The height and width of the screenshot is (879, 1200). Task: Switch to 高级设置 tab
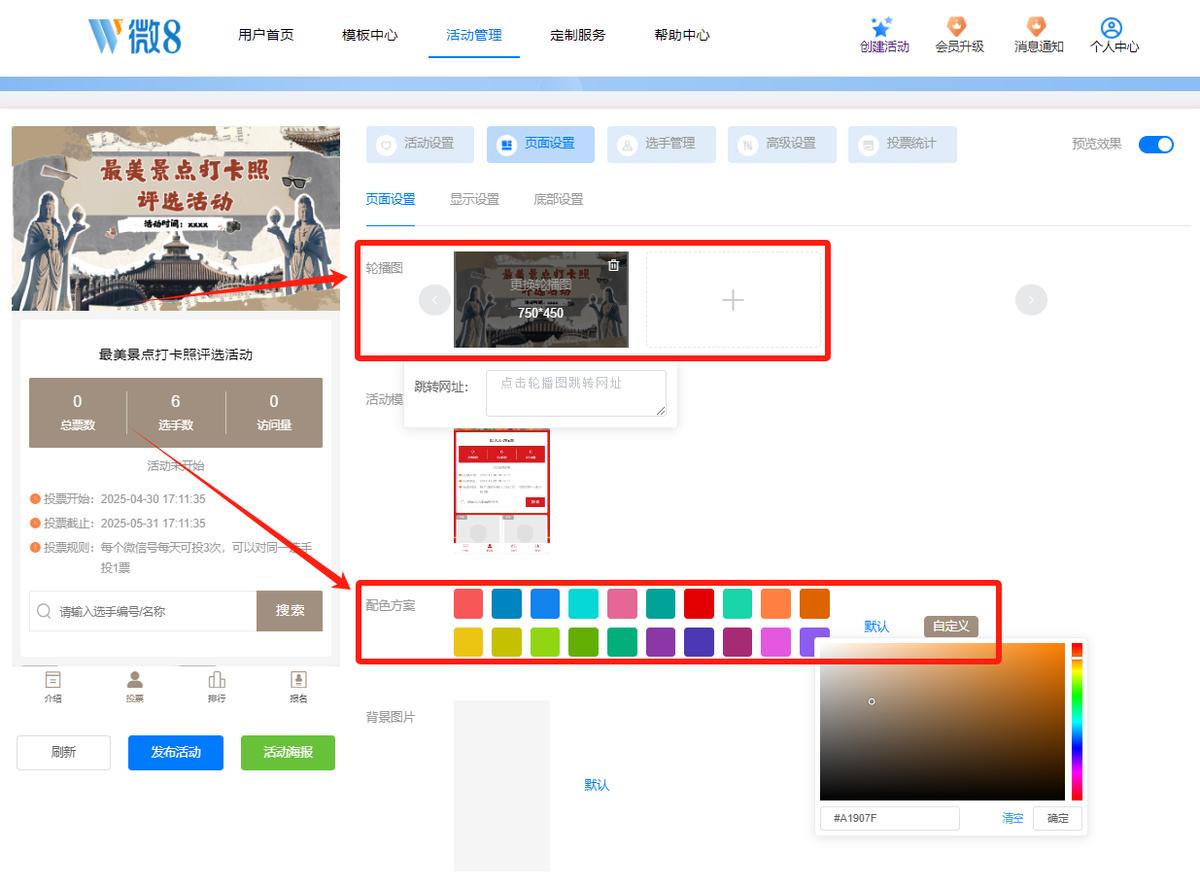tap(782, 144)
